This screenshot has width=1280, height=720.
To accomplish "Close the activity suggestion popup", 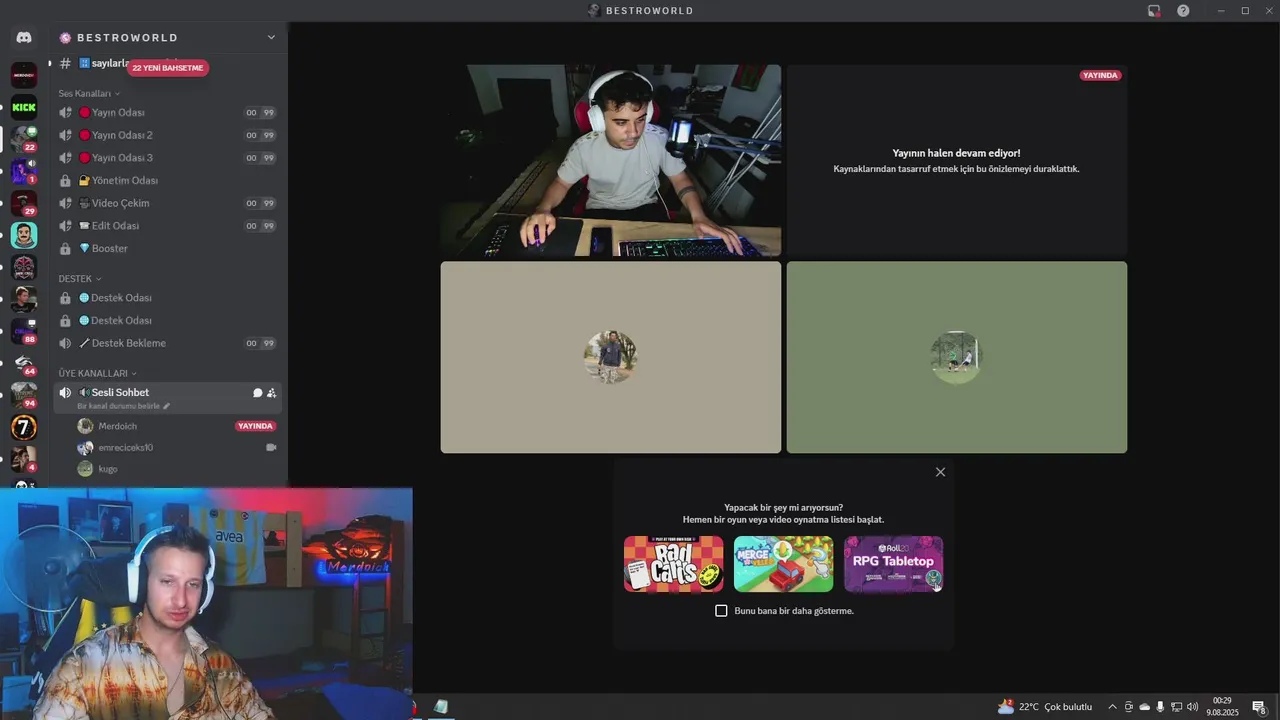I will click(940, 472).
